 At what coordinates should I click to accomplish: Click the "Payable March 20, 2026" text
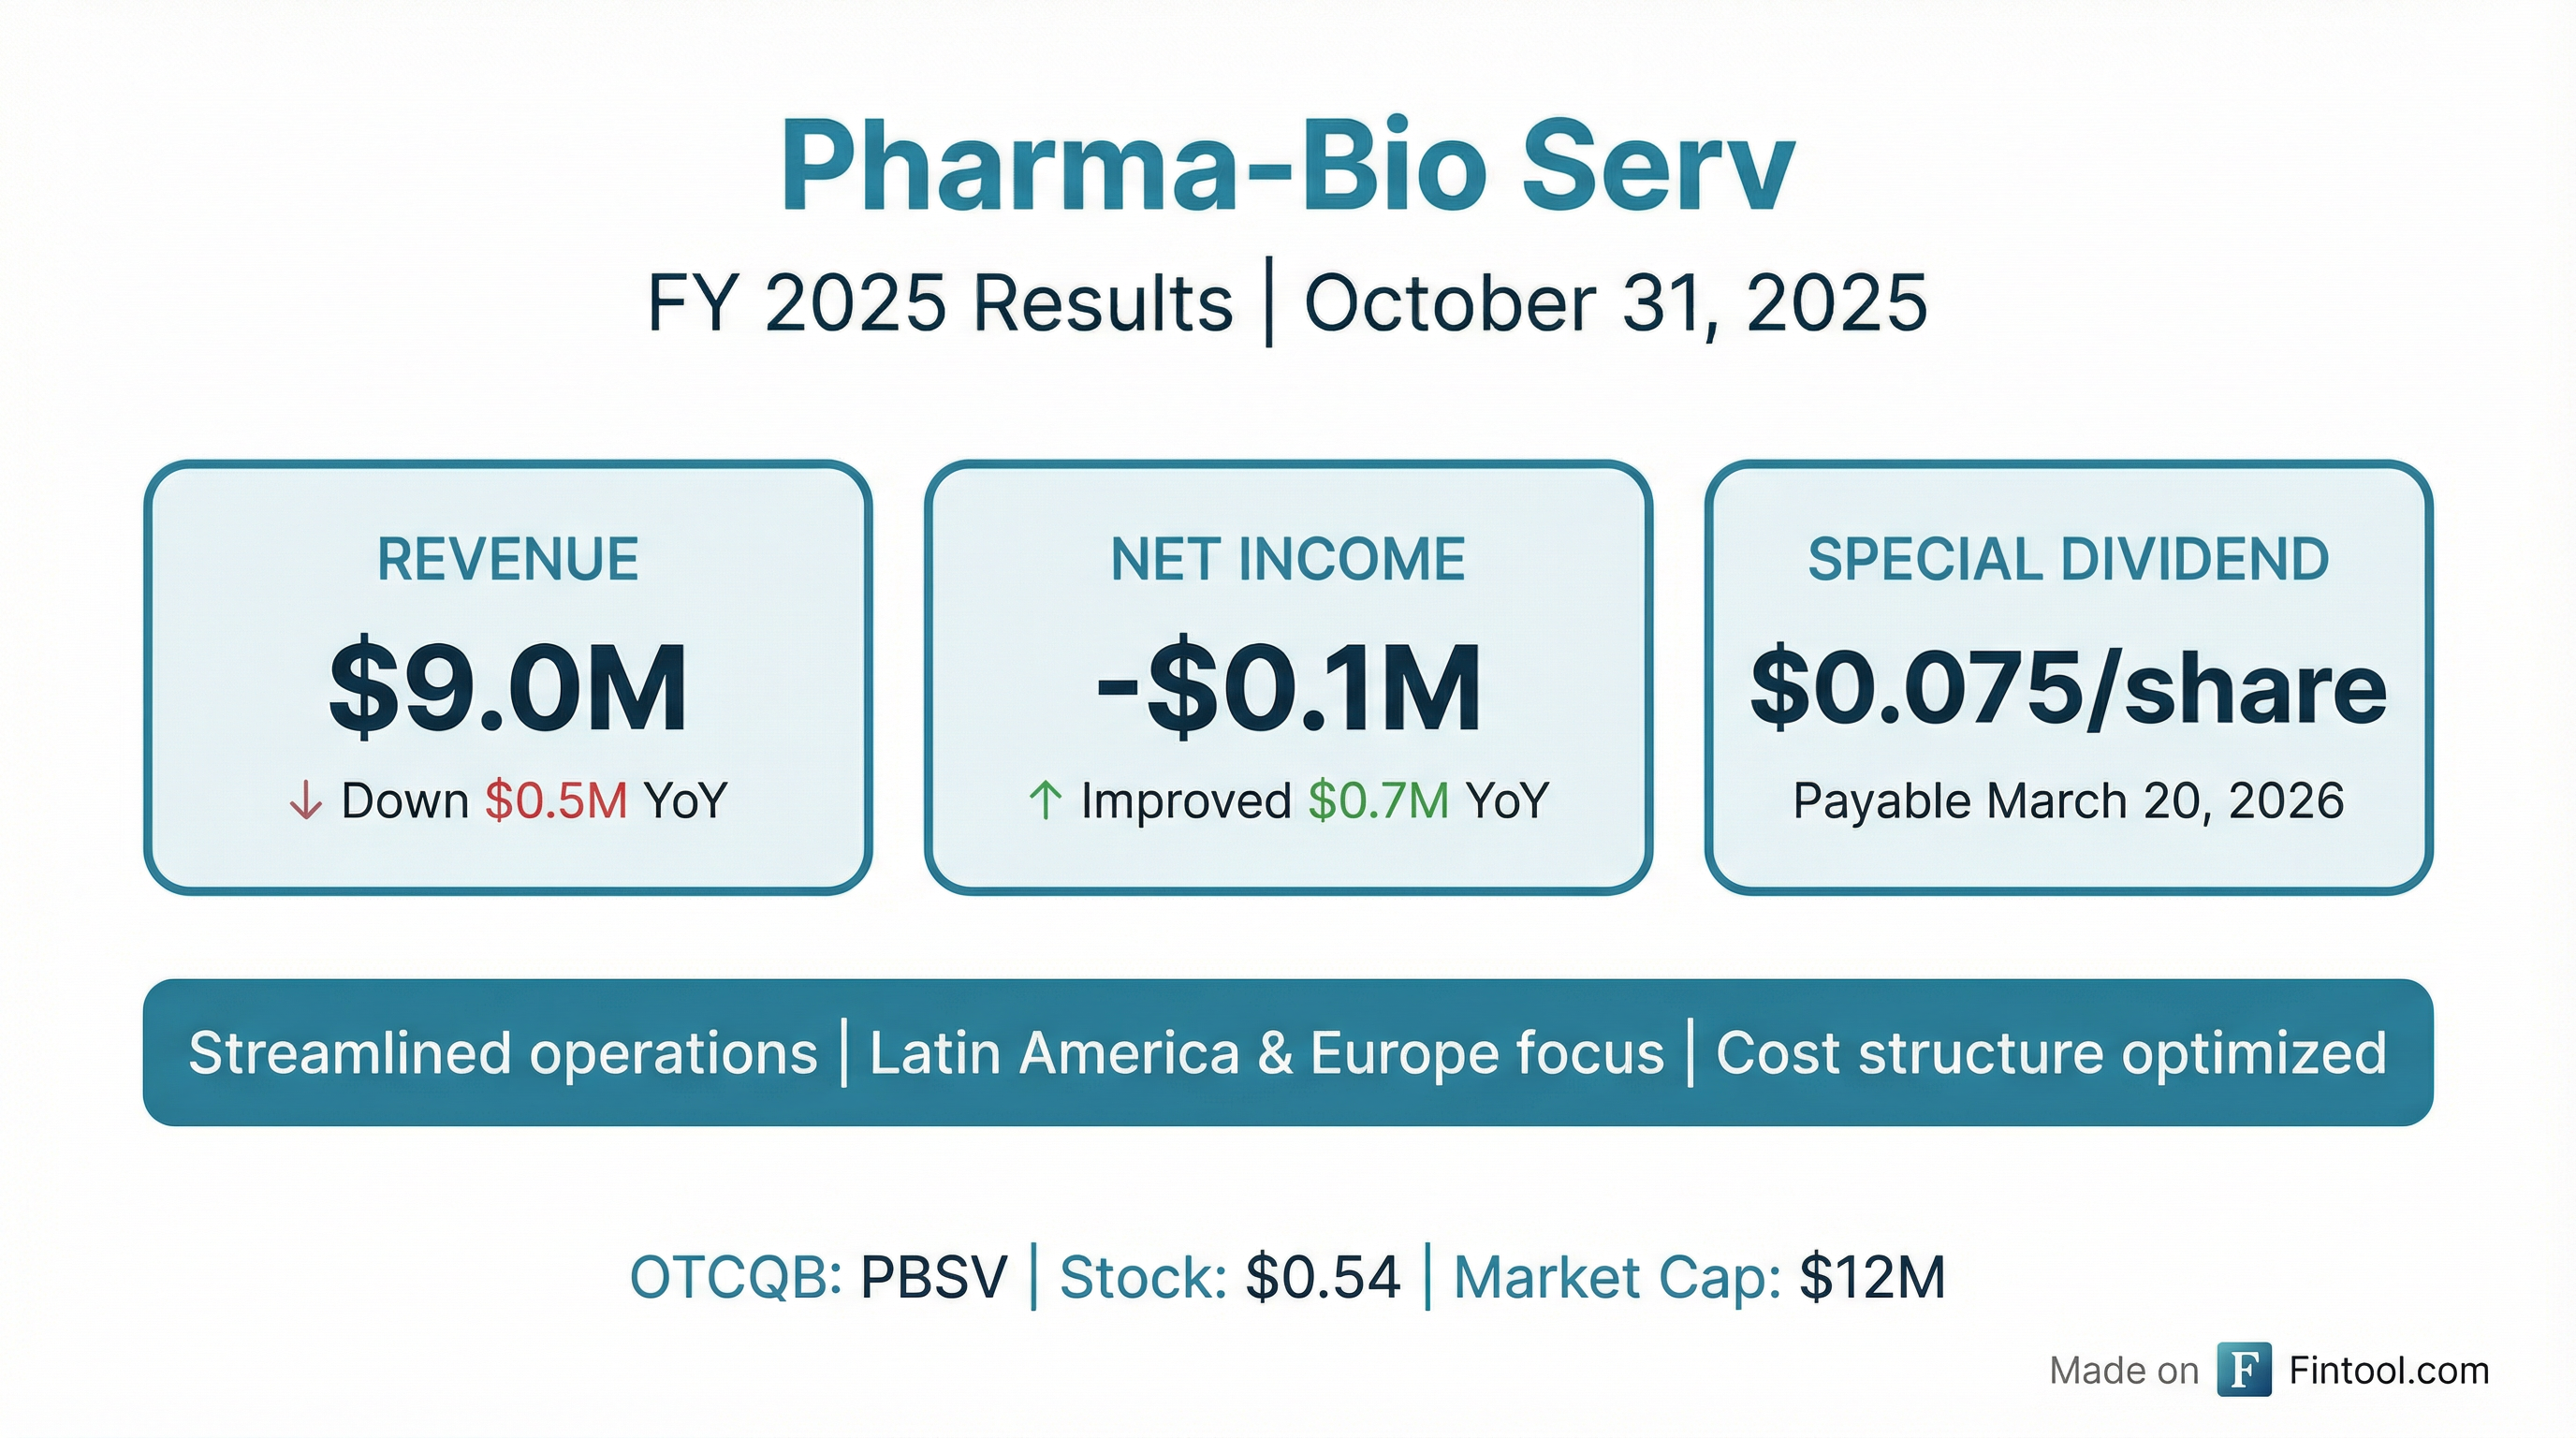[x=2068, y=801]
